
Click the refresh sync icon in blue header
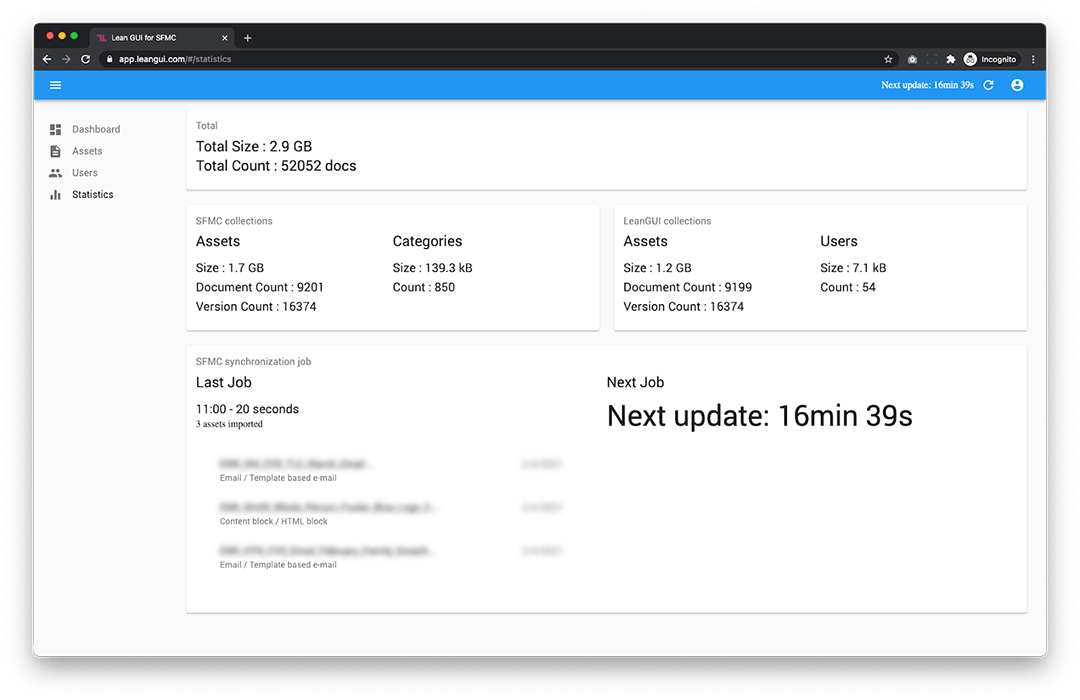click(x=988, y=85)
